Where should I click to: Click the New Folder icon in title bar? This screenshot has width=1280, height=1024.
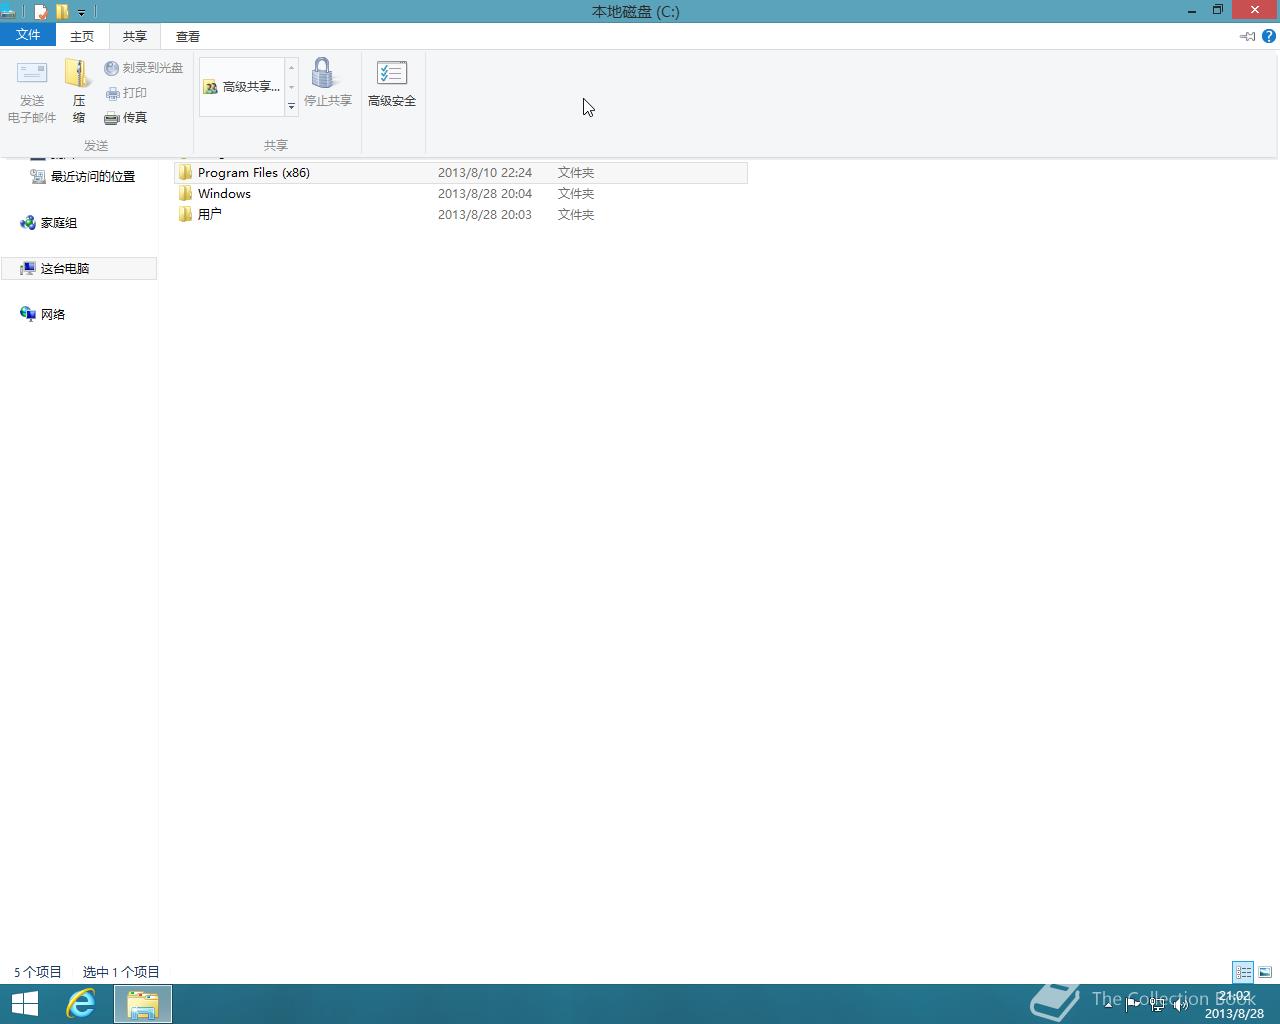tap(62, 12)
